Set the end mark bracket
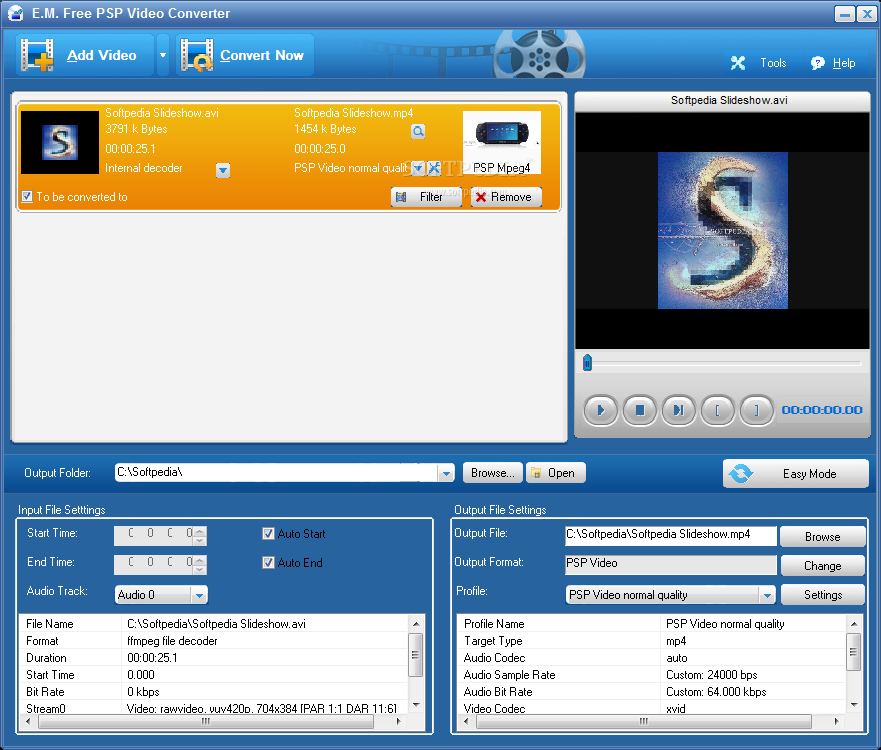The height and width of the screenshot is (750, 881). [x=757, y=410]
